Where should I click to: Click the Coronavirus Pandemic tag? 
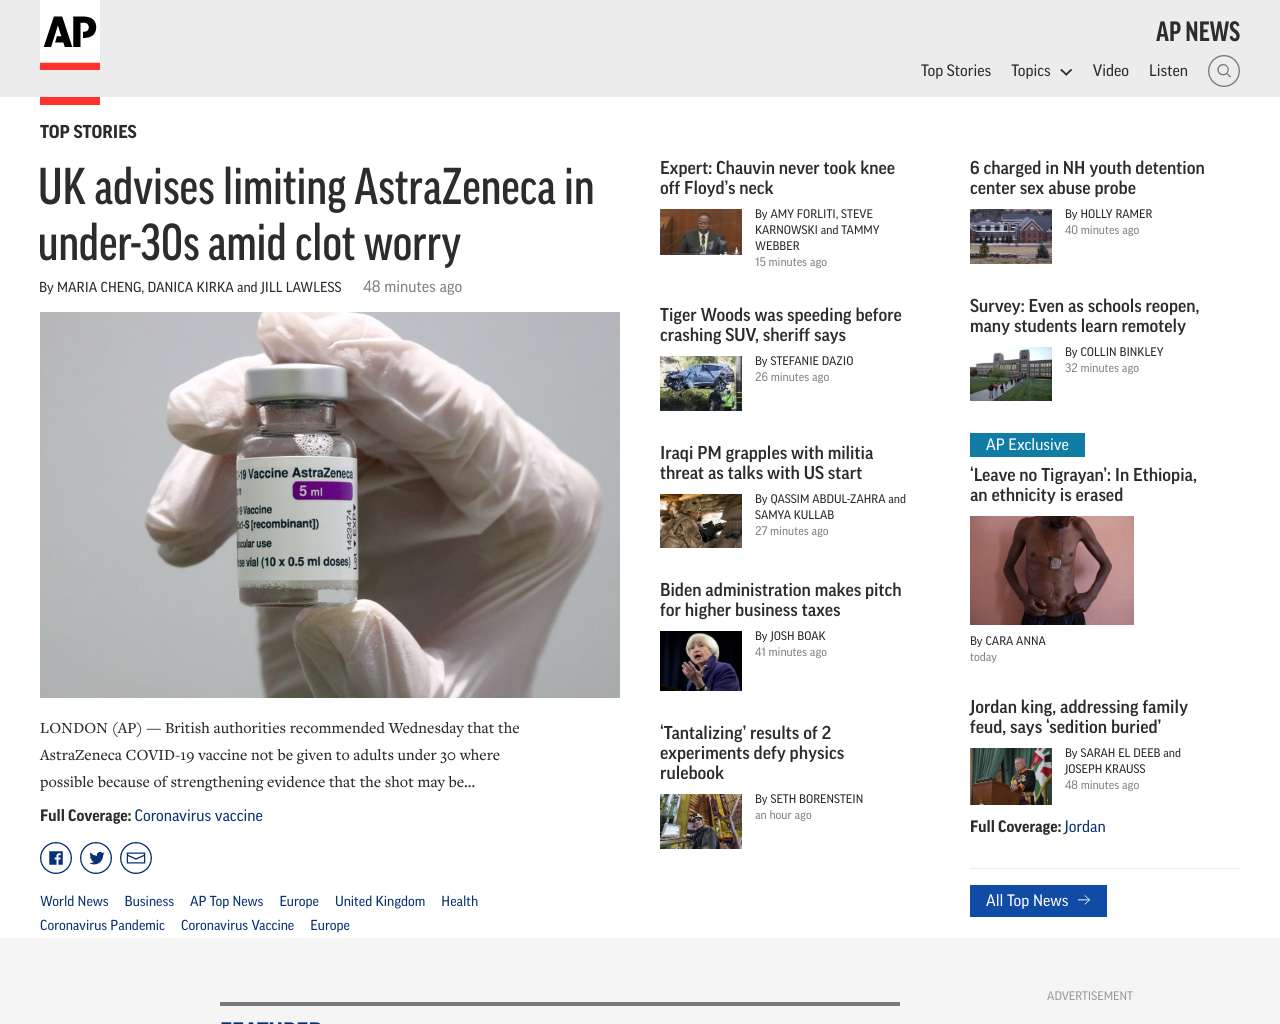click(x=102, y=925)
